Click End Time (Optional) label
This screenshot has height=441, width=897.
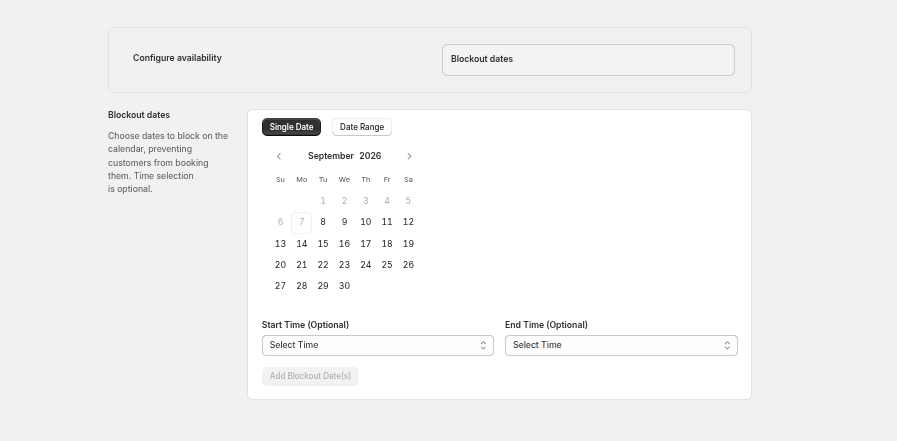click(546, 325)
